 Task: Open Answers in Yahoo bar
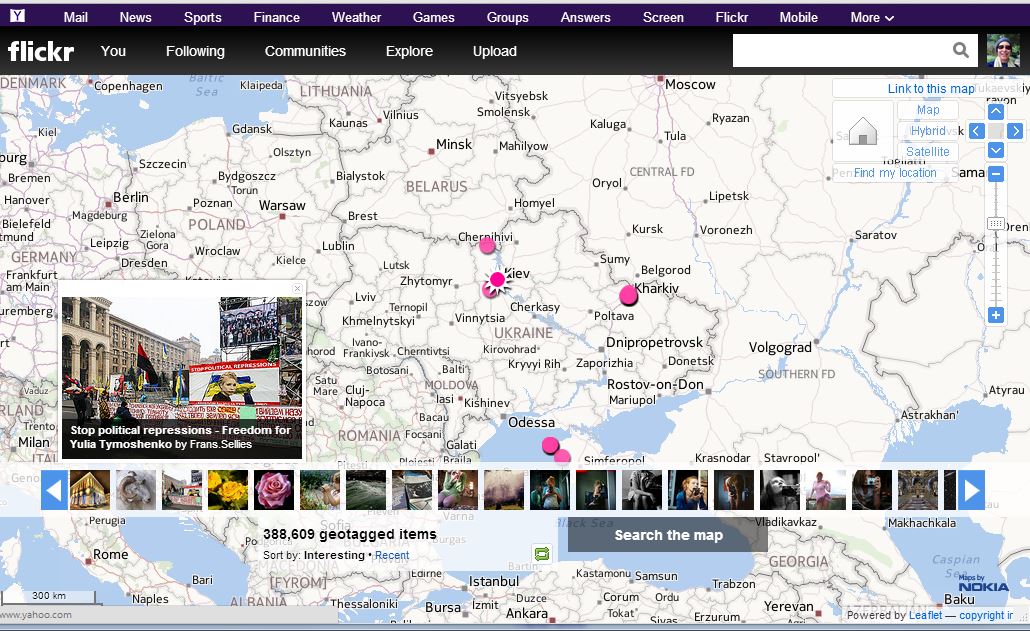(x=585, y=18)
